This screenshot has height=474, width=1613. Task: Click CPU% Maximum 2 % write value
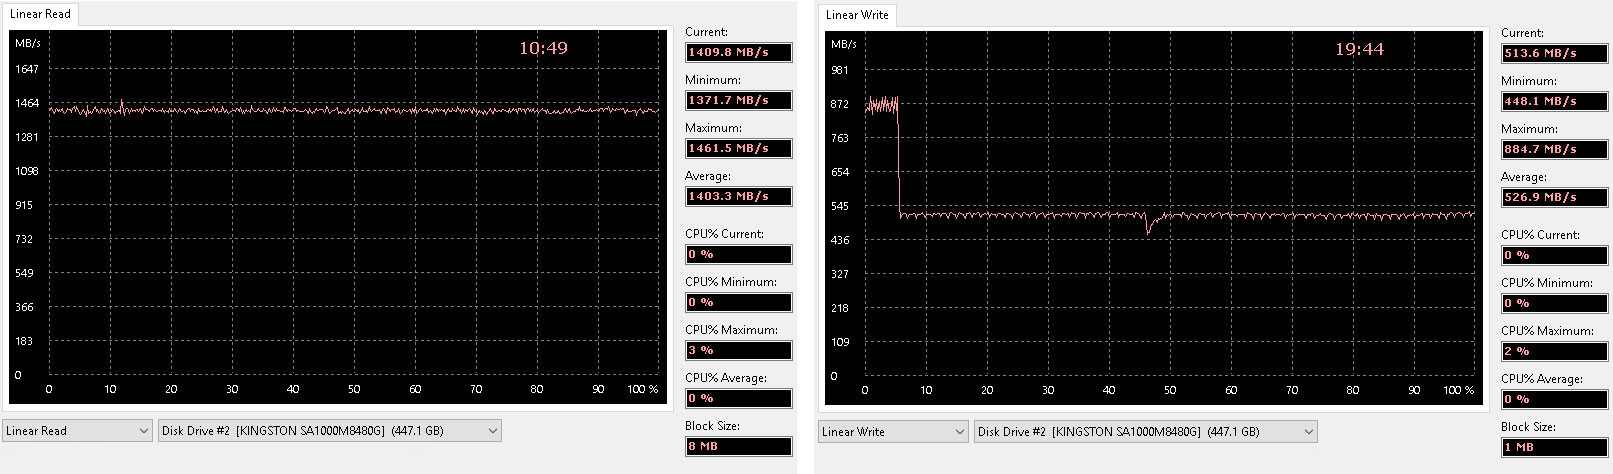1554,351
